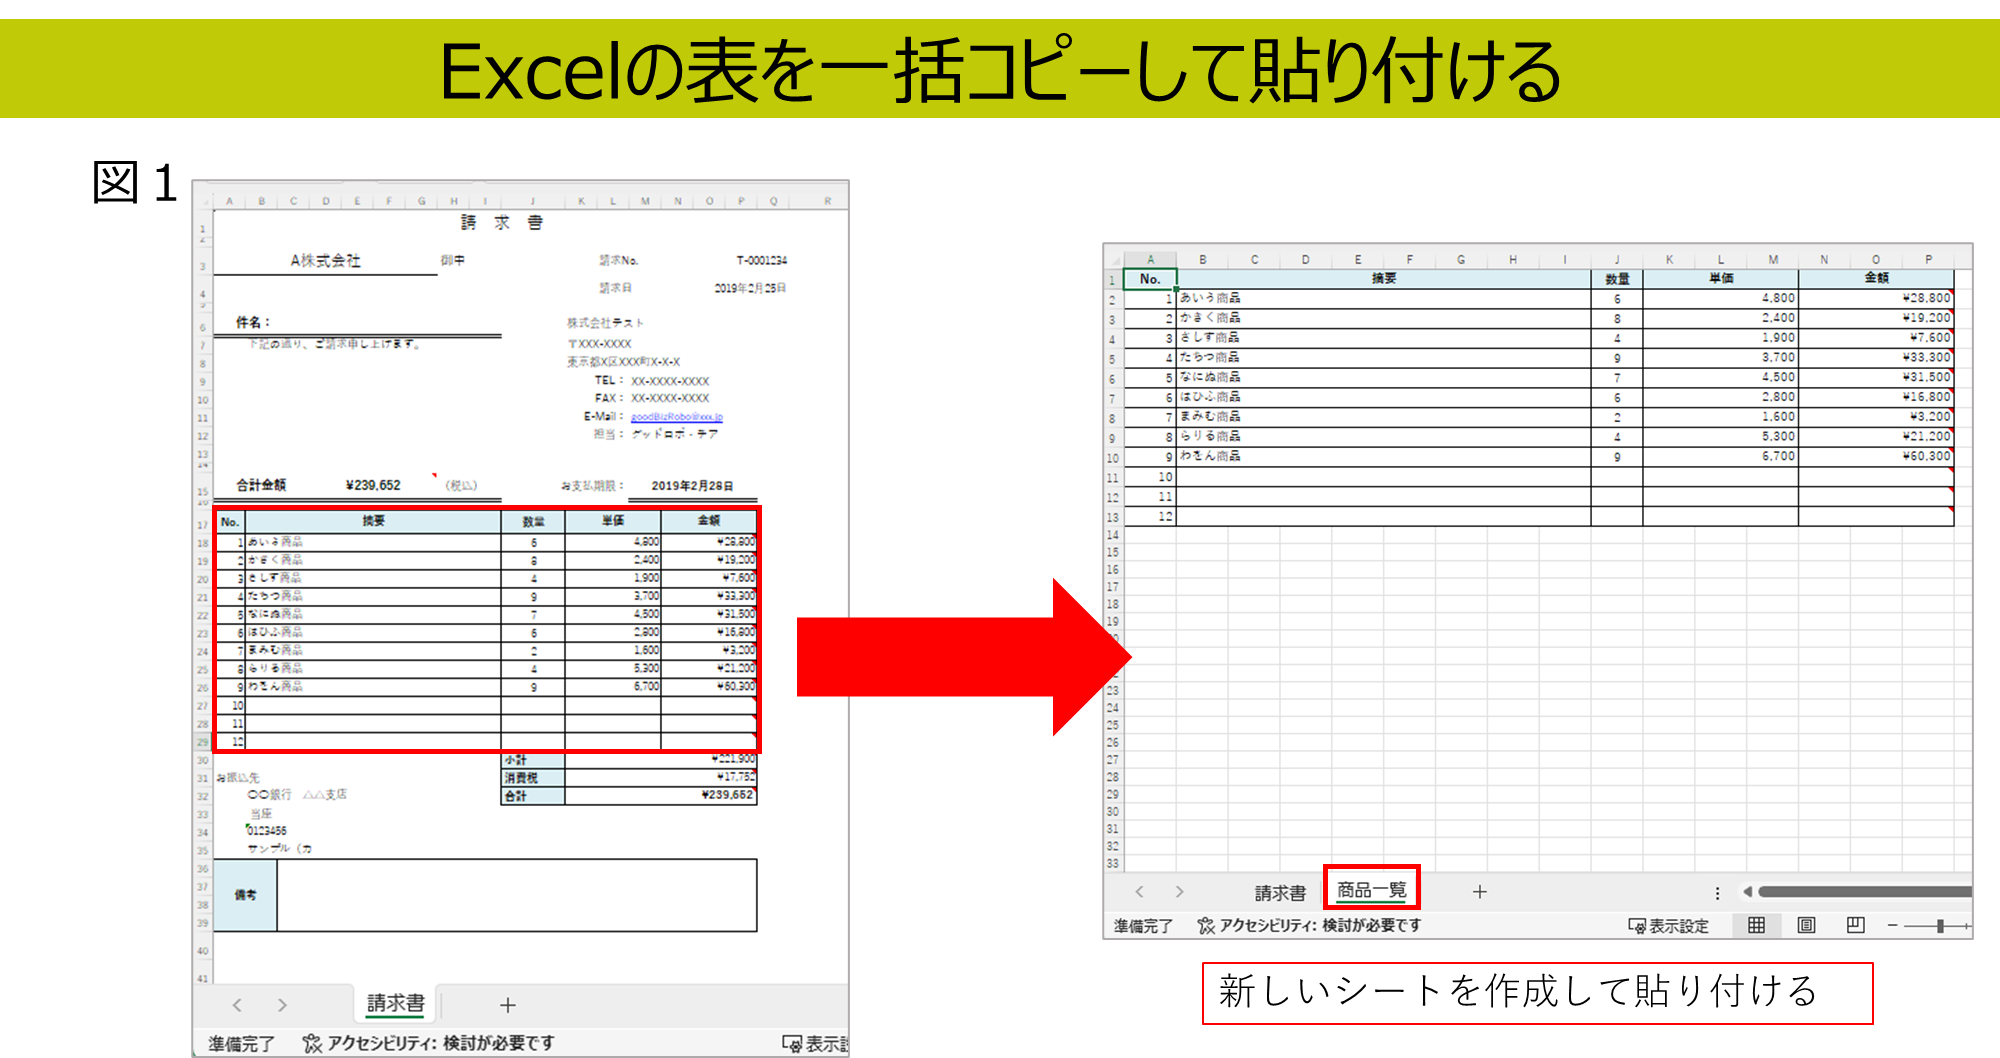
Task: Select the 請求書 tab in the left workbook
Action: pos(395,1003)
